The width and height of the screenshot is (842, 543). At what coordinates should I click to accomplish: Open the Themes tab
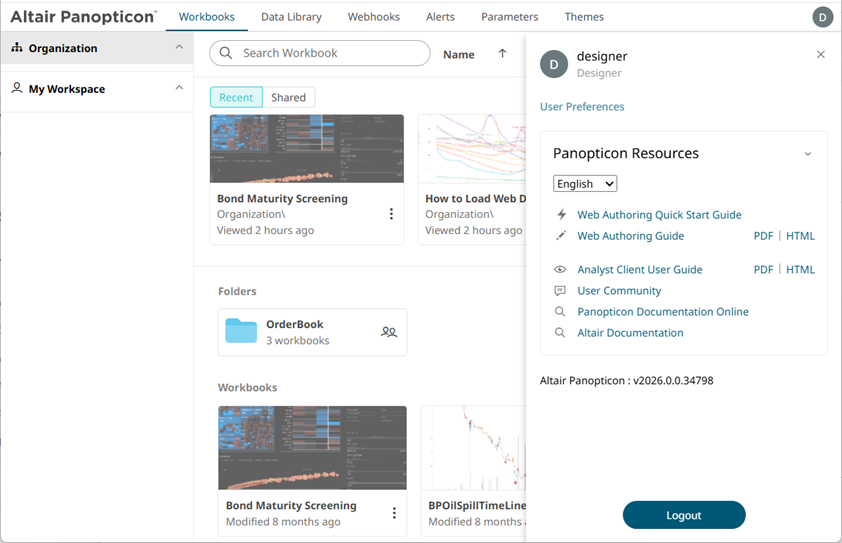[x=584, y=17]
